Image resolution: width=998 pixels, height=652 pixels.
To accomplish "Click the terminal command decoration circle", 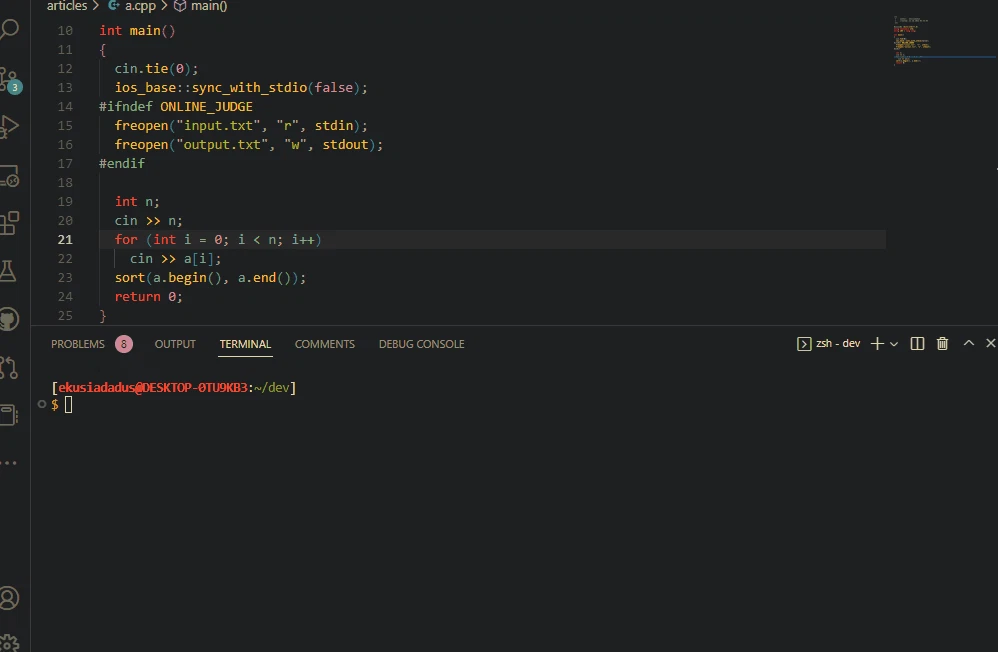I will coord(42,404).
